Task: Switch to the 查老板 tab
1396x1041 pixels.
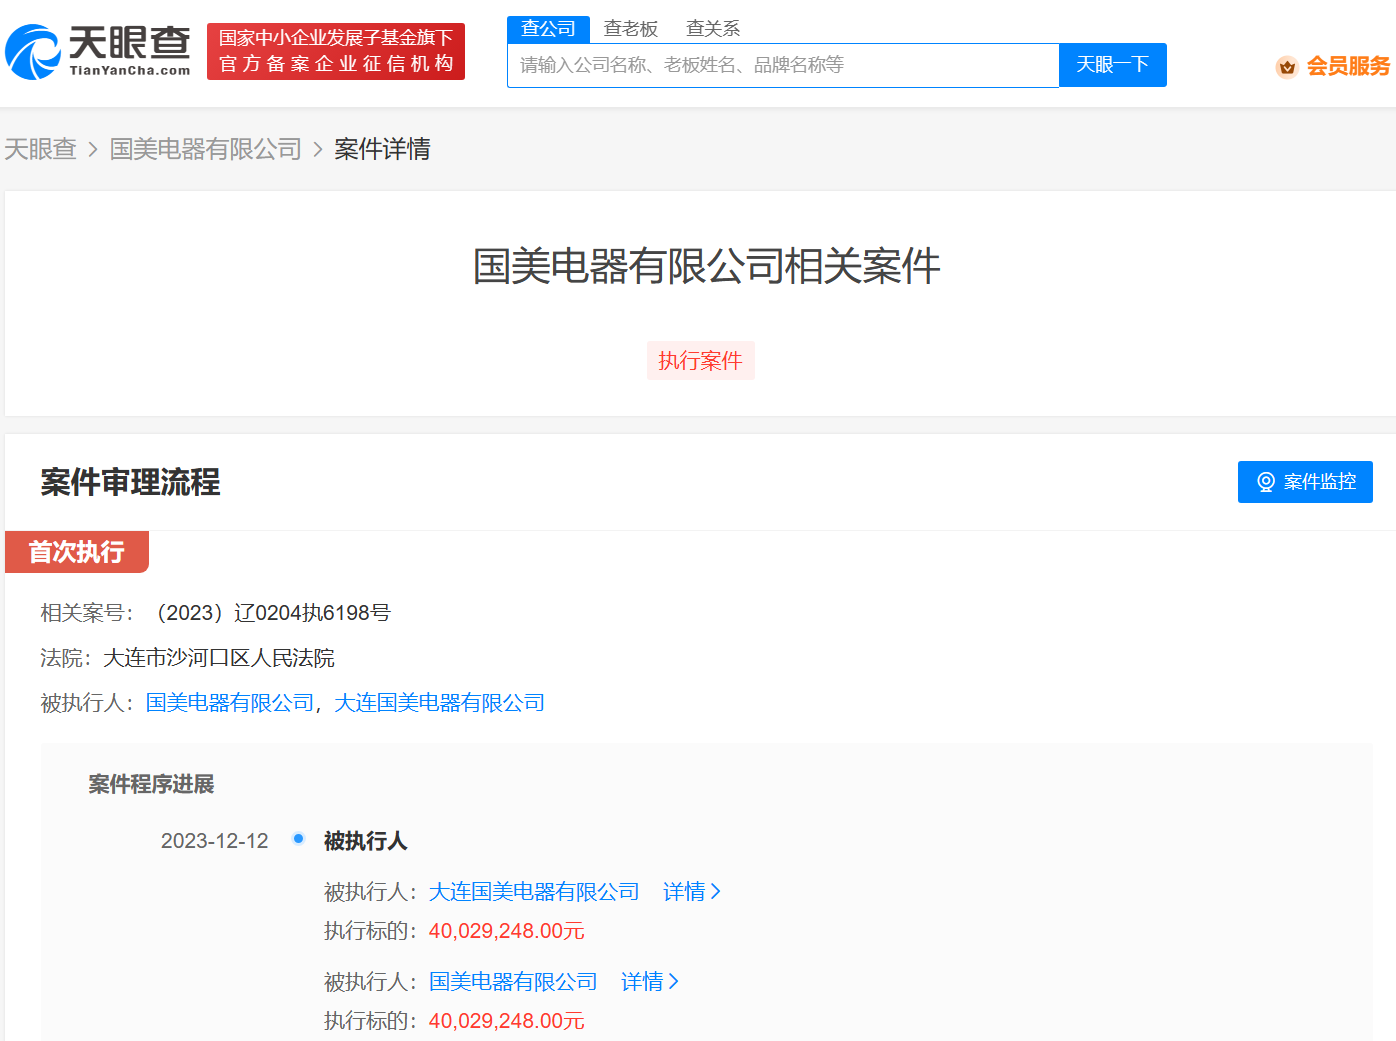Action: point(630,29)
